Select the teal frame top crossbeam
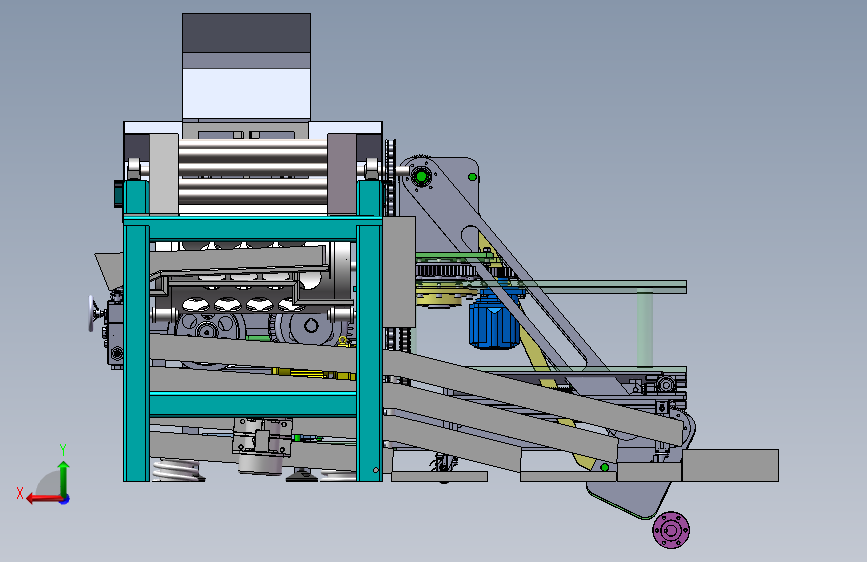This screenshot has width=867, height=562. (253, 228)
